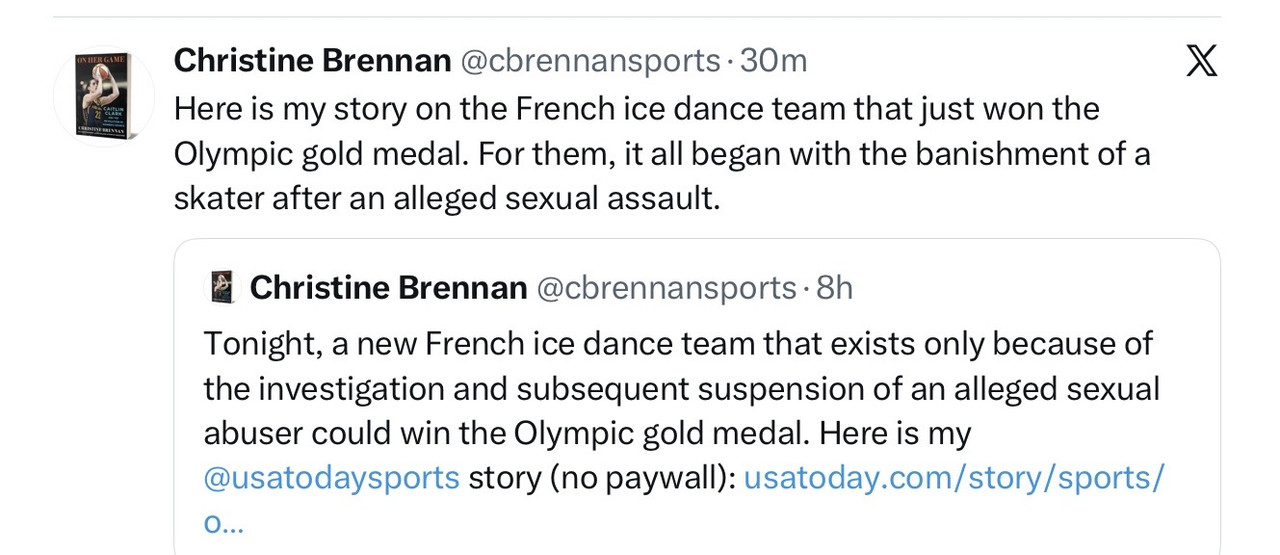Click the horizontal divider line above the post
Image resolution: width=1280 pixels, height=555 pixels.
(636, 17)
